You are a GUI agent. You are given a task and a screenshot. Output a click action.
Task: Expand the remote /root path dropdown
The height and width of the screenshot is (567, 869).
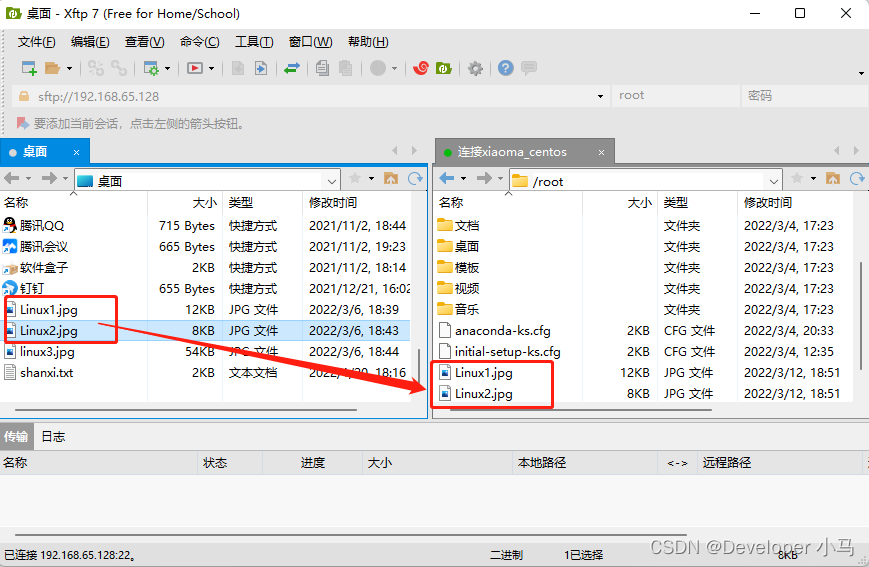click(774, 181)
